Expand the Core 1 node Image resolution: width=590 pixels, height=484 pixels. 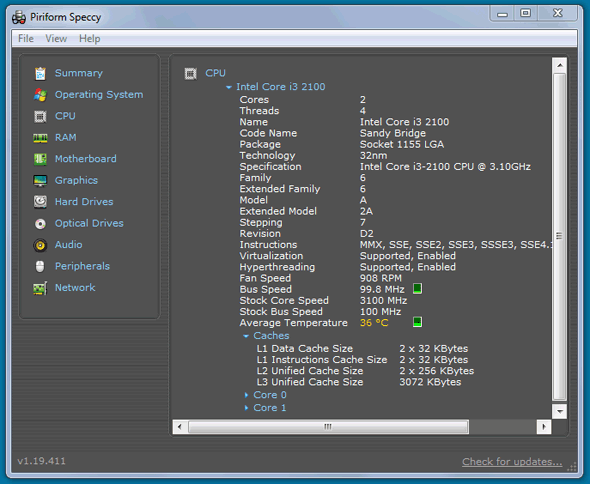[246, 408]
